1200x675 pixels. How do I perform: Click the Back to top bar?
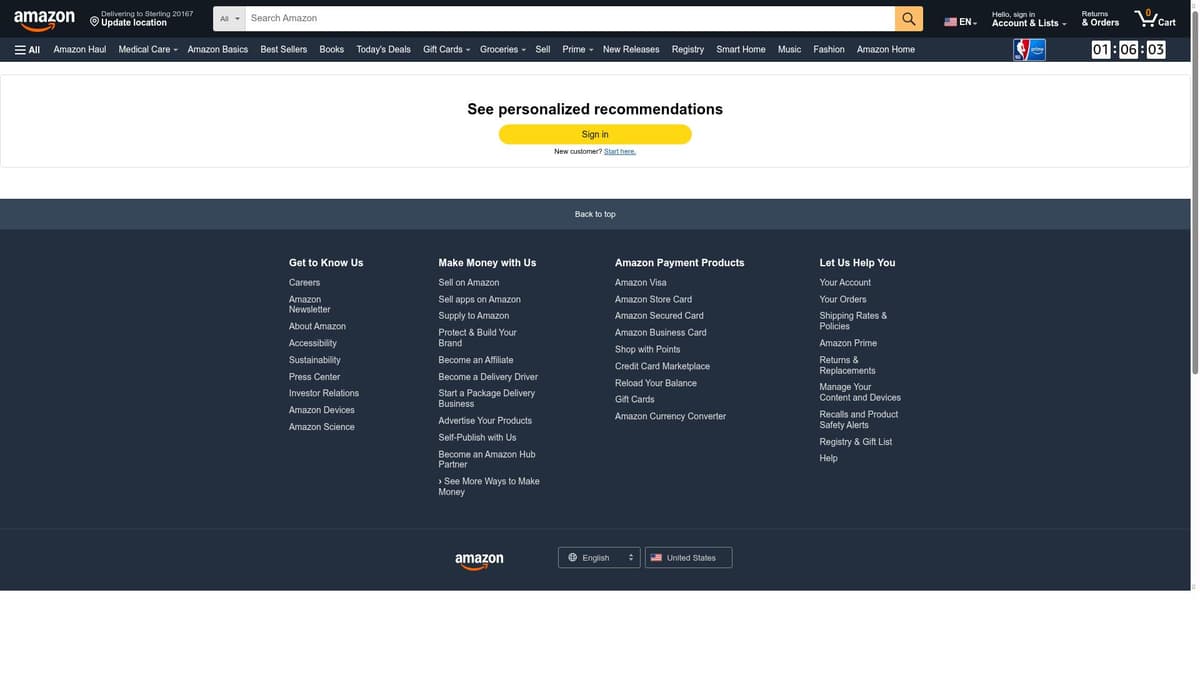(x=595, y=214)
